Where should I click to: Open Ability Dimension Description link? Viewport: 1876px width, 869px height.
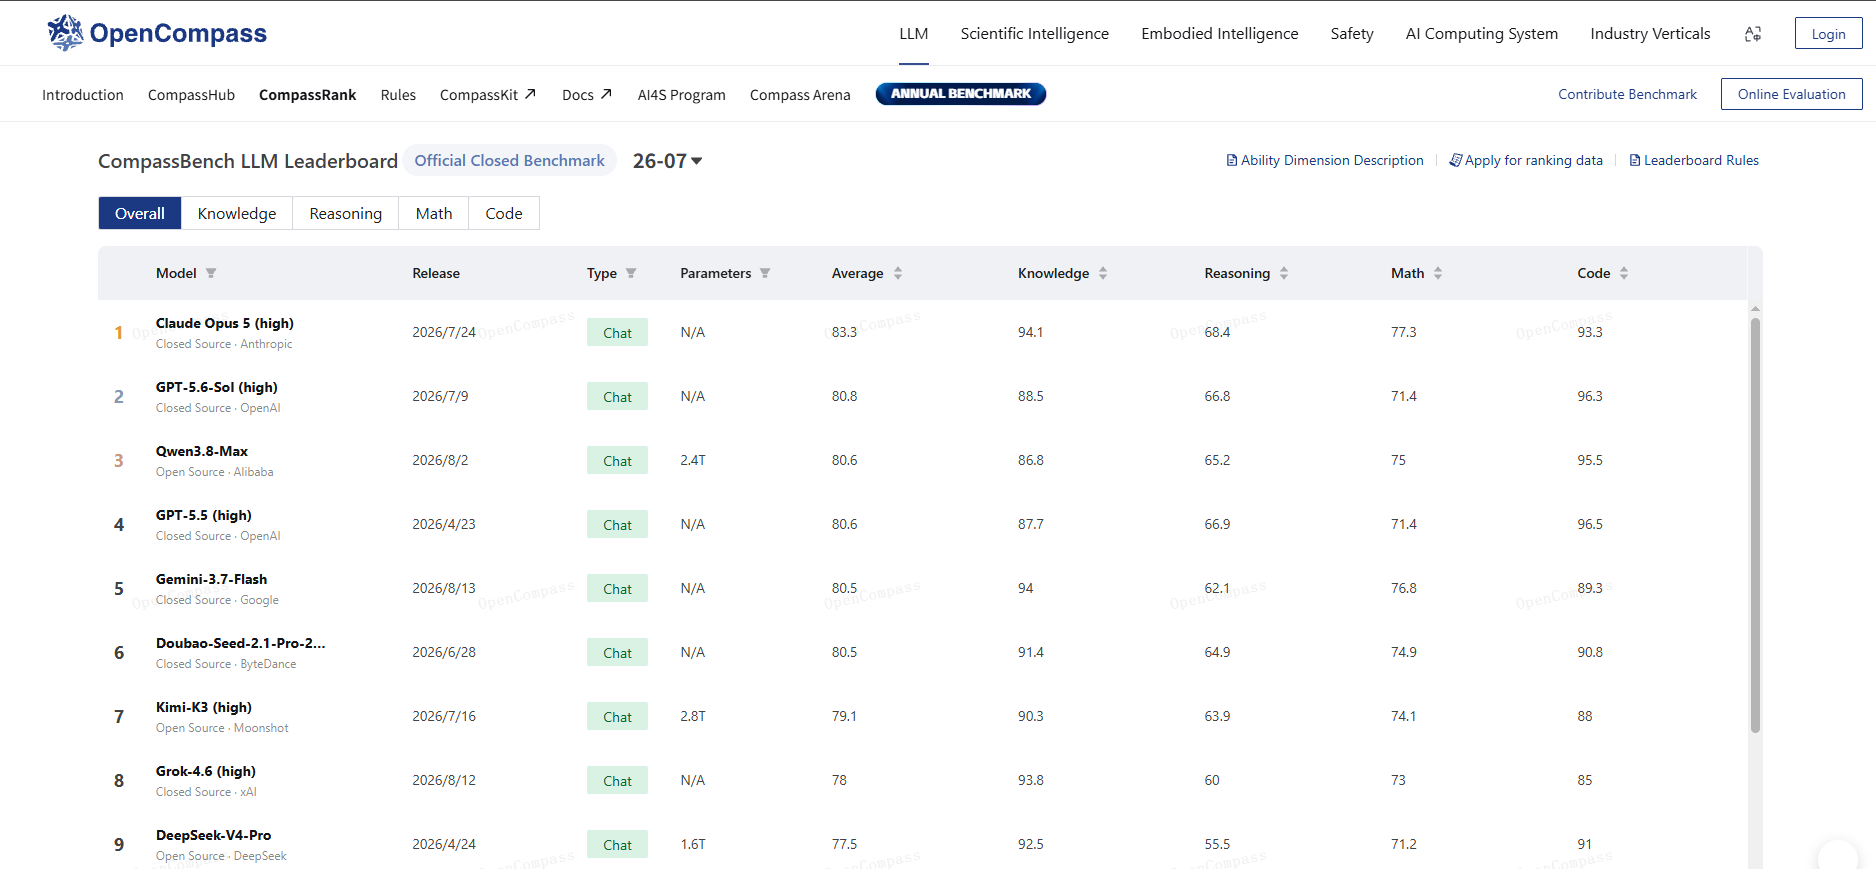(x=1325, y=160)
